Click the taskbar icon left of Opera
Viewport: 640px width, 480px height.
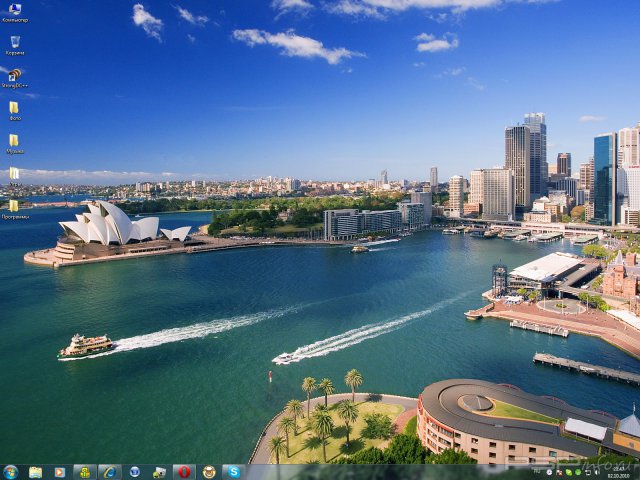(x=159, y=471)
